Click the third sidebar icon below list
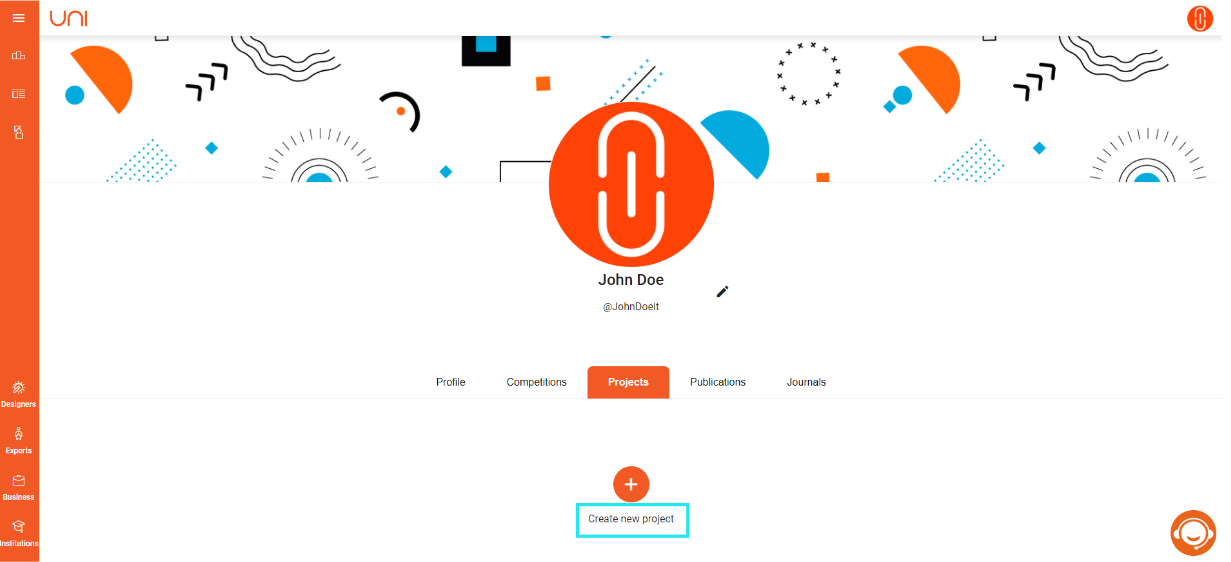1231x562 pixels. tap(18, 132)
